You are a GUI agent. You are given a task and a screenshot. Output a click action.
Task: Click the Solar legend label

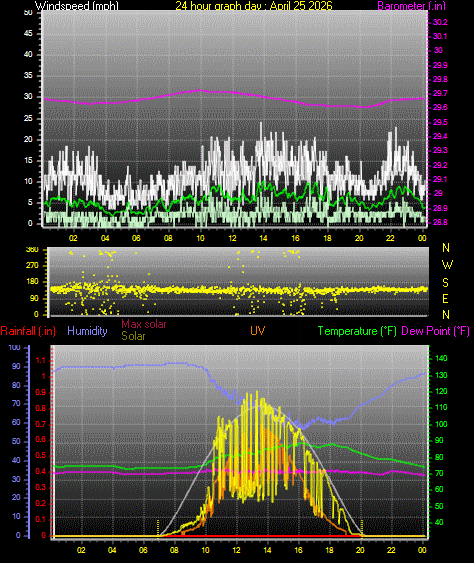tap(133, 336)
